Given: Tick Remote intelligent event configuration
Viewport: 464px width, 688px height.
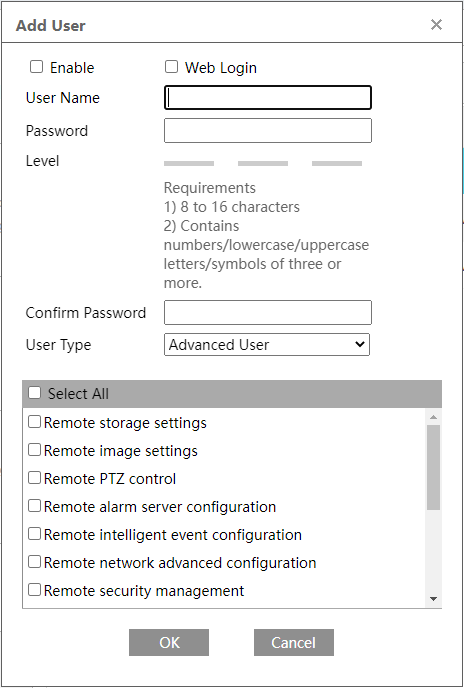Looking at the screenshot, I should point(34,534).
